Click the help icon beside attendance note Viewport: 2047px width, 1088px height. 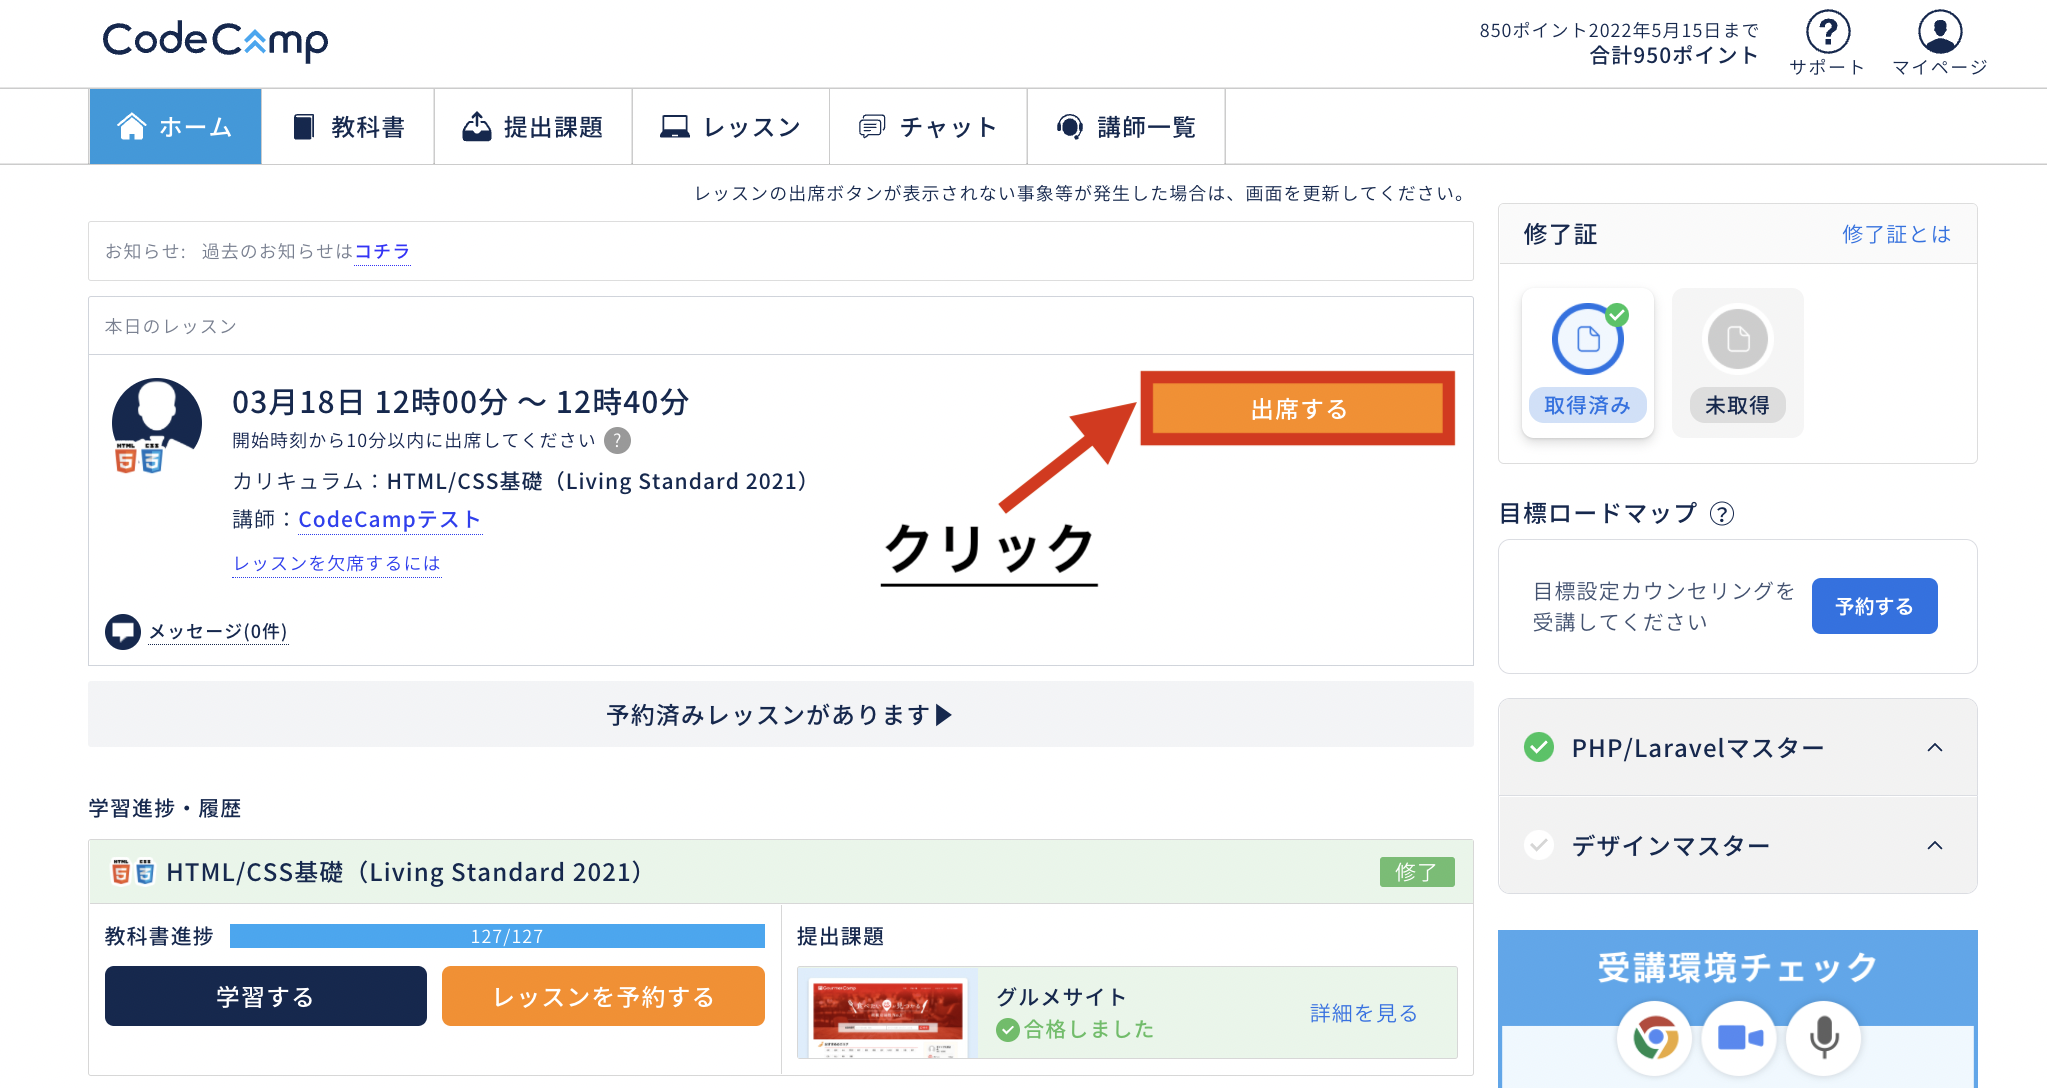click(x=618, y=441)
